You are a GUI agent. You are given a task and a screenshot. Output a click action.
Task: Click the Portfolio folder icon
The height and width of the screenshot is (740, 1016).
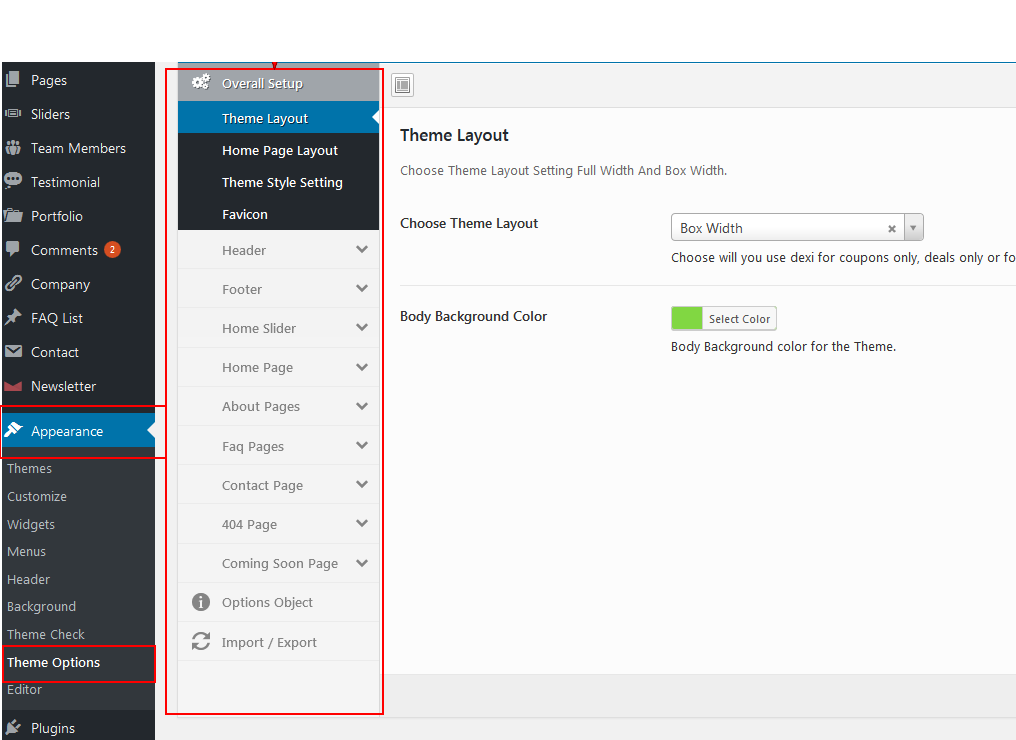click(13, 216)
